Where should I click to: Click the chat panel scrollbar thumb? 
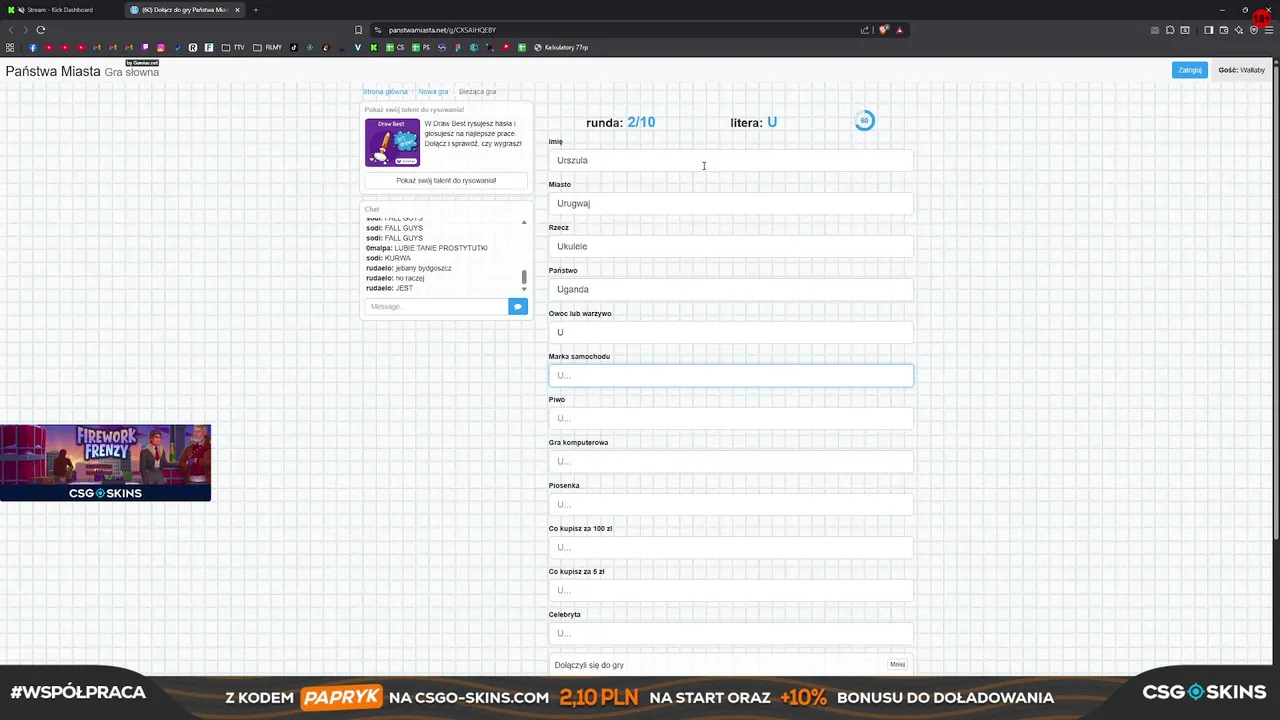click(x=524, y=276)
